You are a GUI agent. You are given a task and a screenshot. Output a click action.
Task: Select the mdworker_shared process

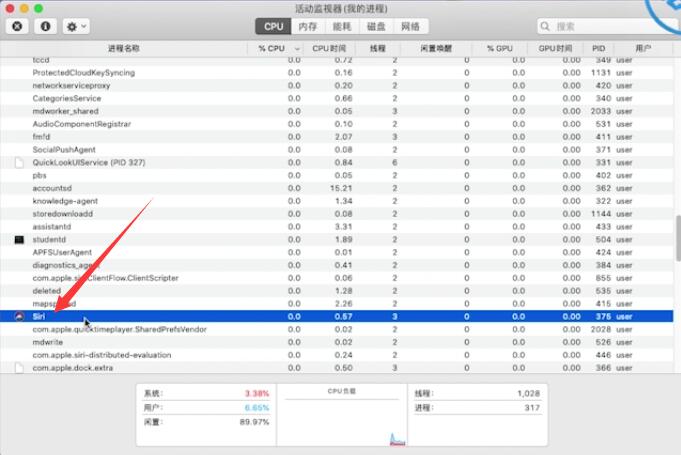click(x=66, y=111)
